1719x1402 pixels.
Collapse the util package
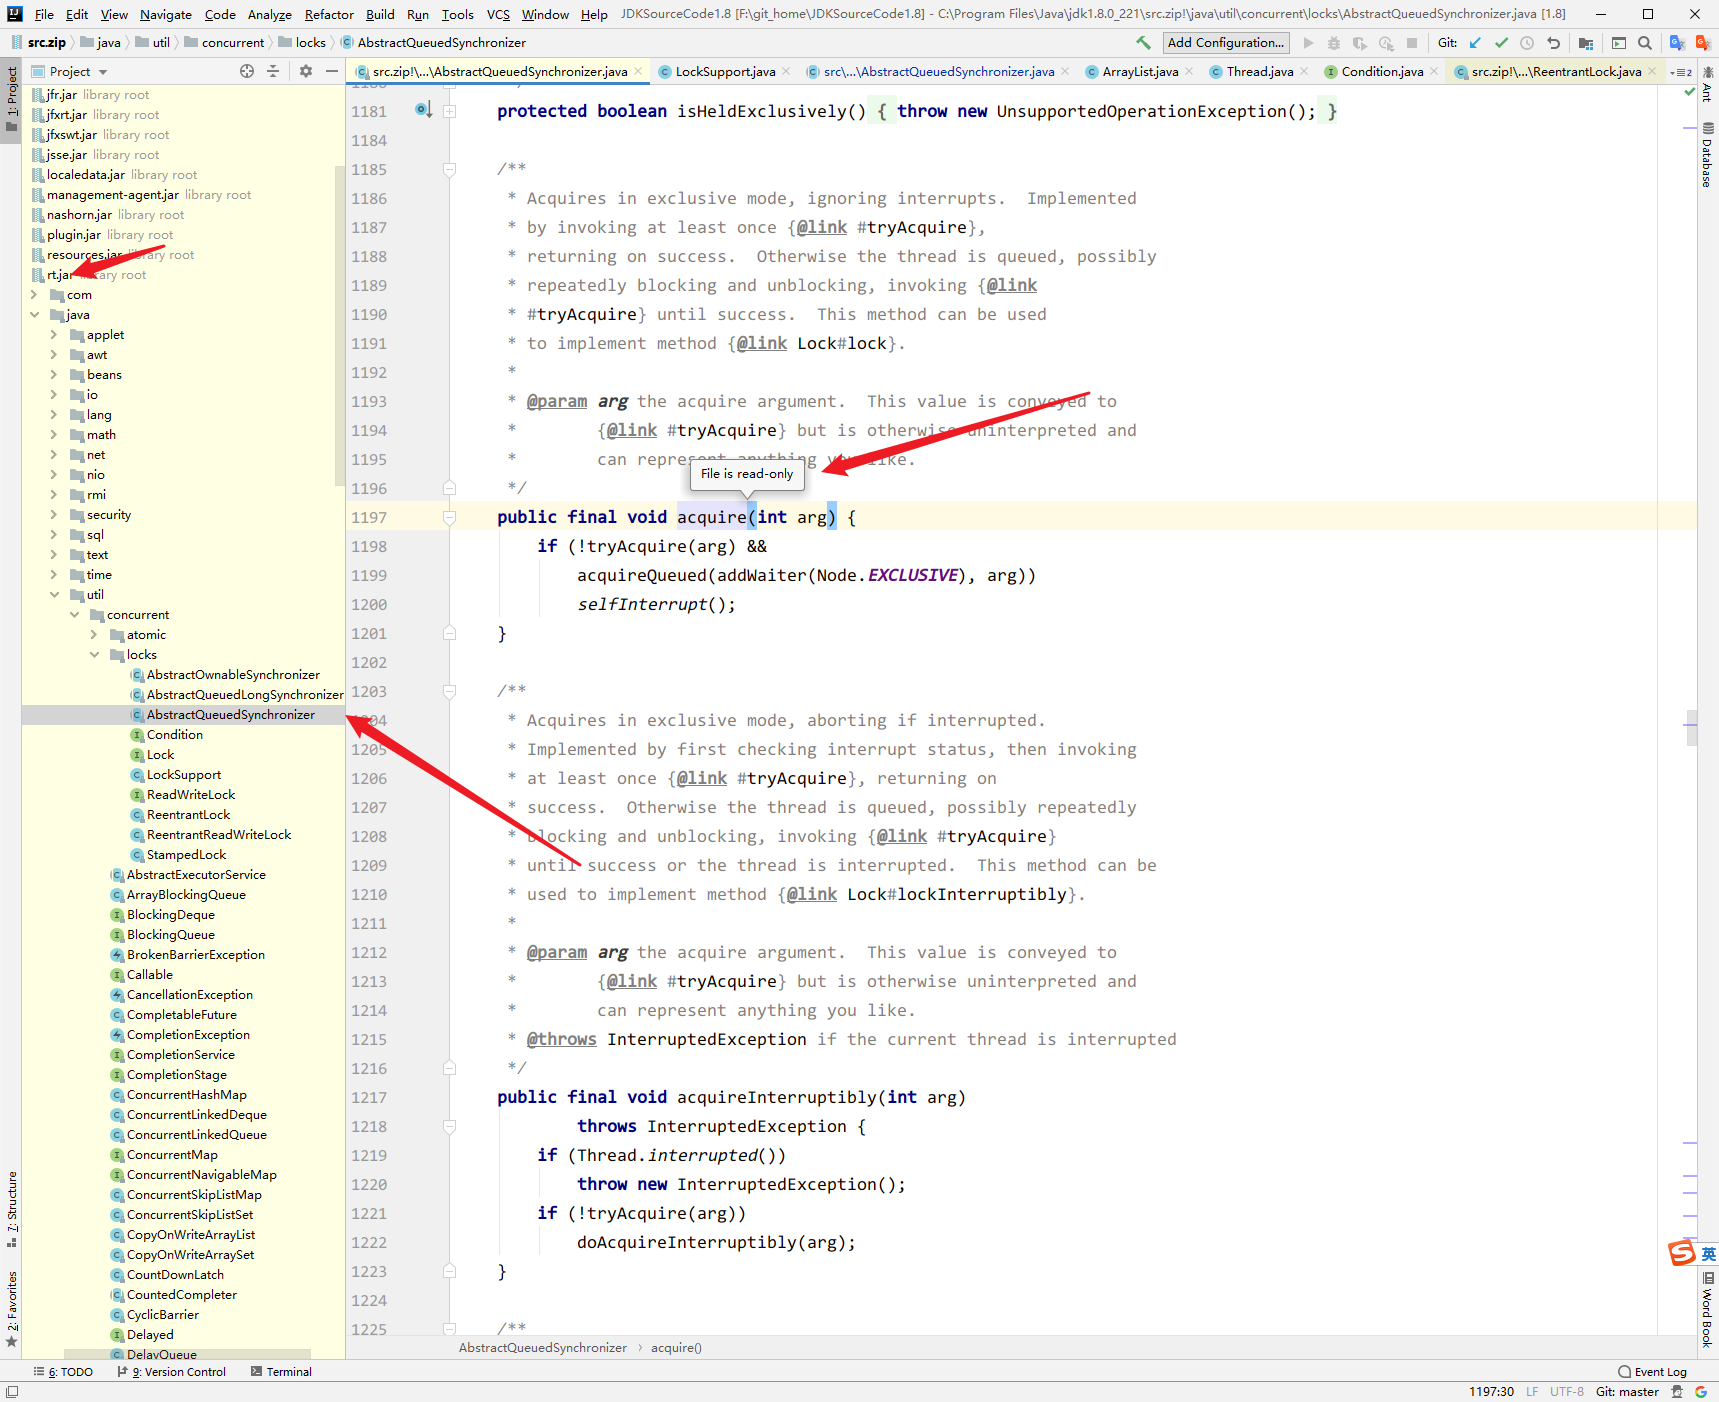[54, 595]
